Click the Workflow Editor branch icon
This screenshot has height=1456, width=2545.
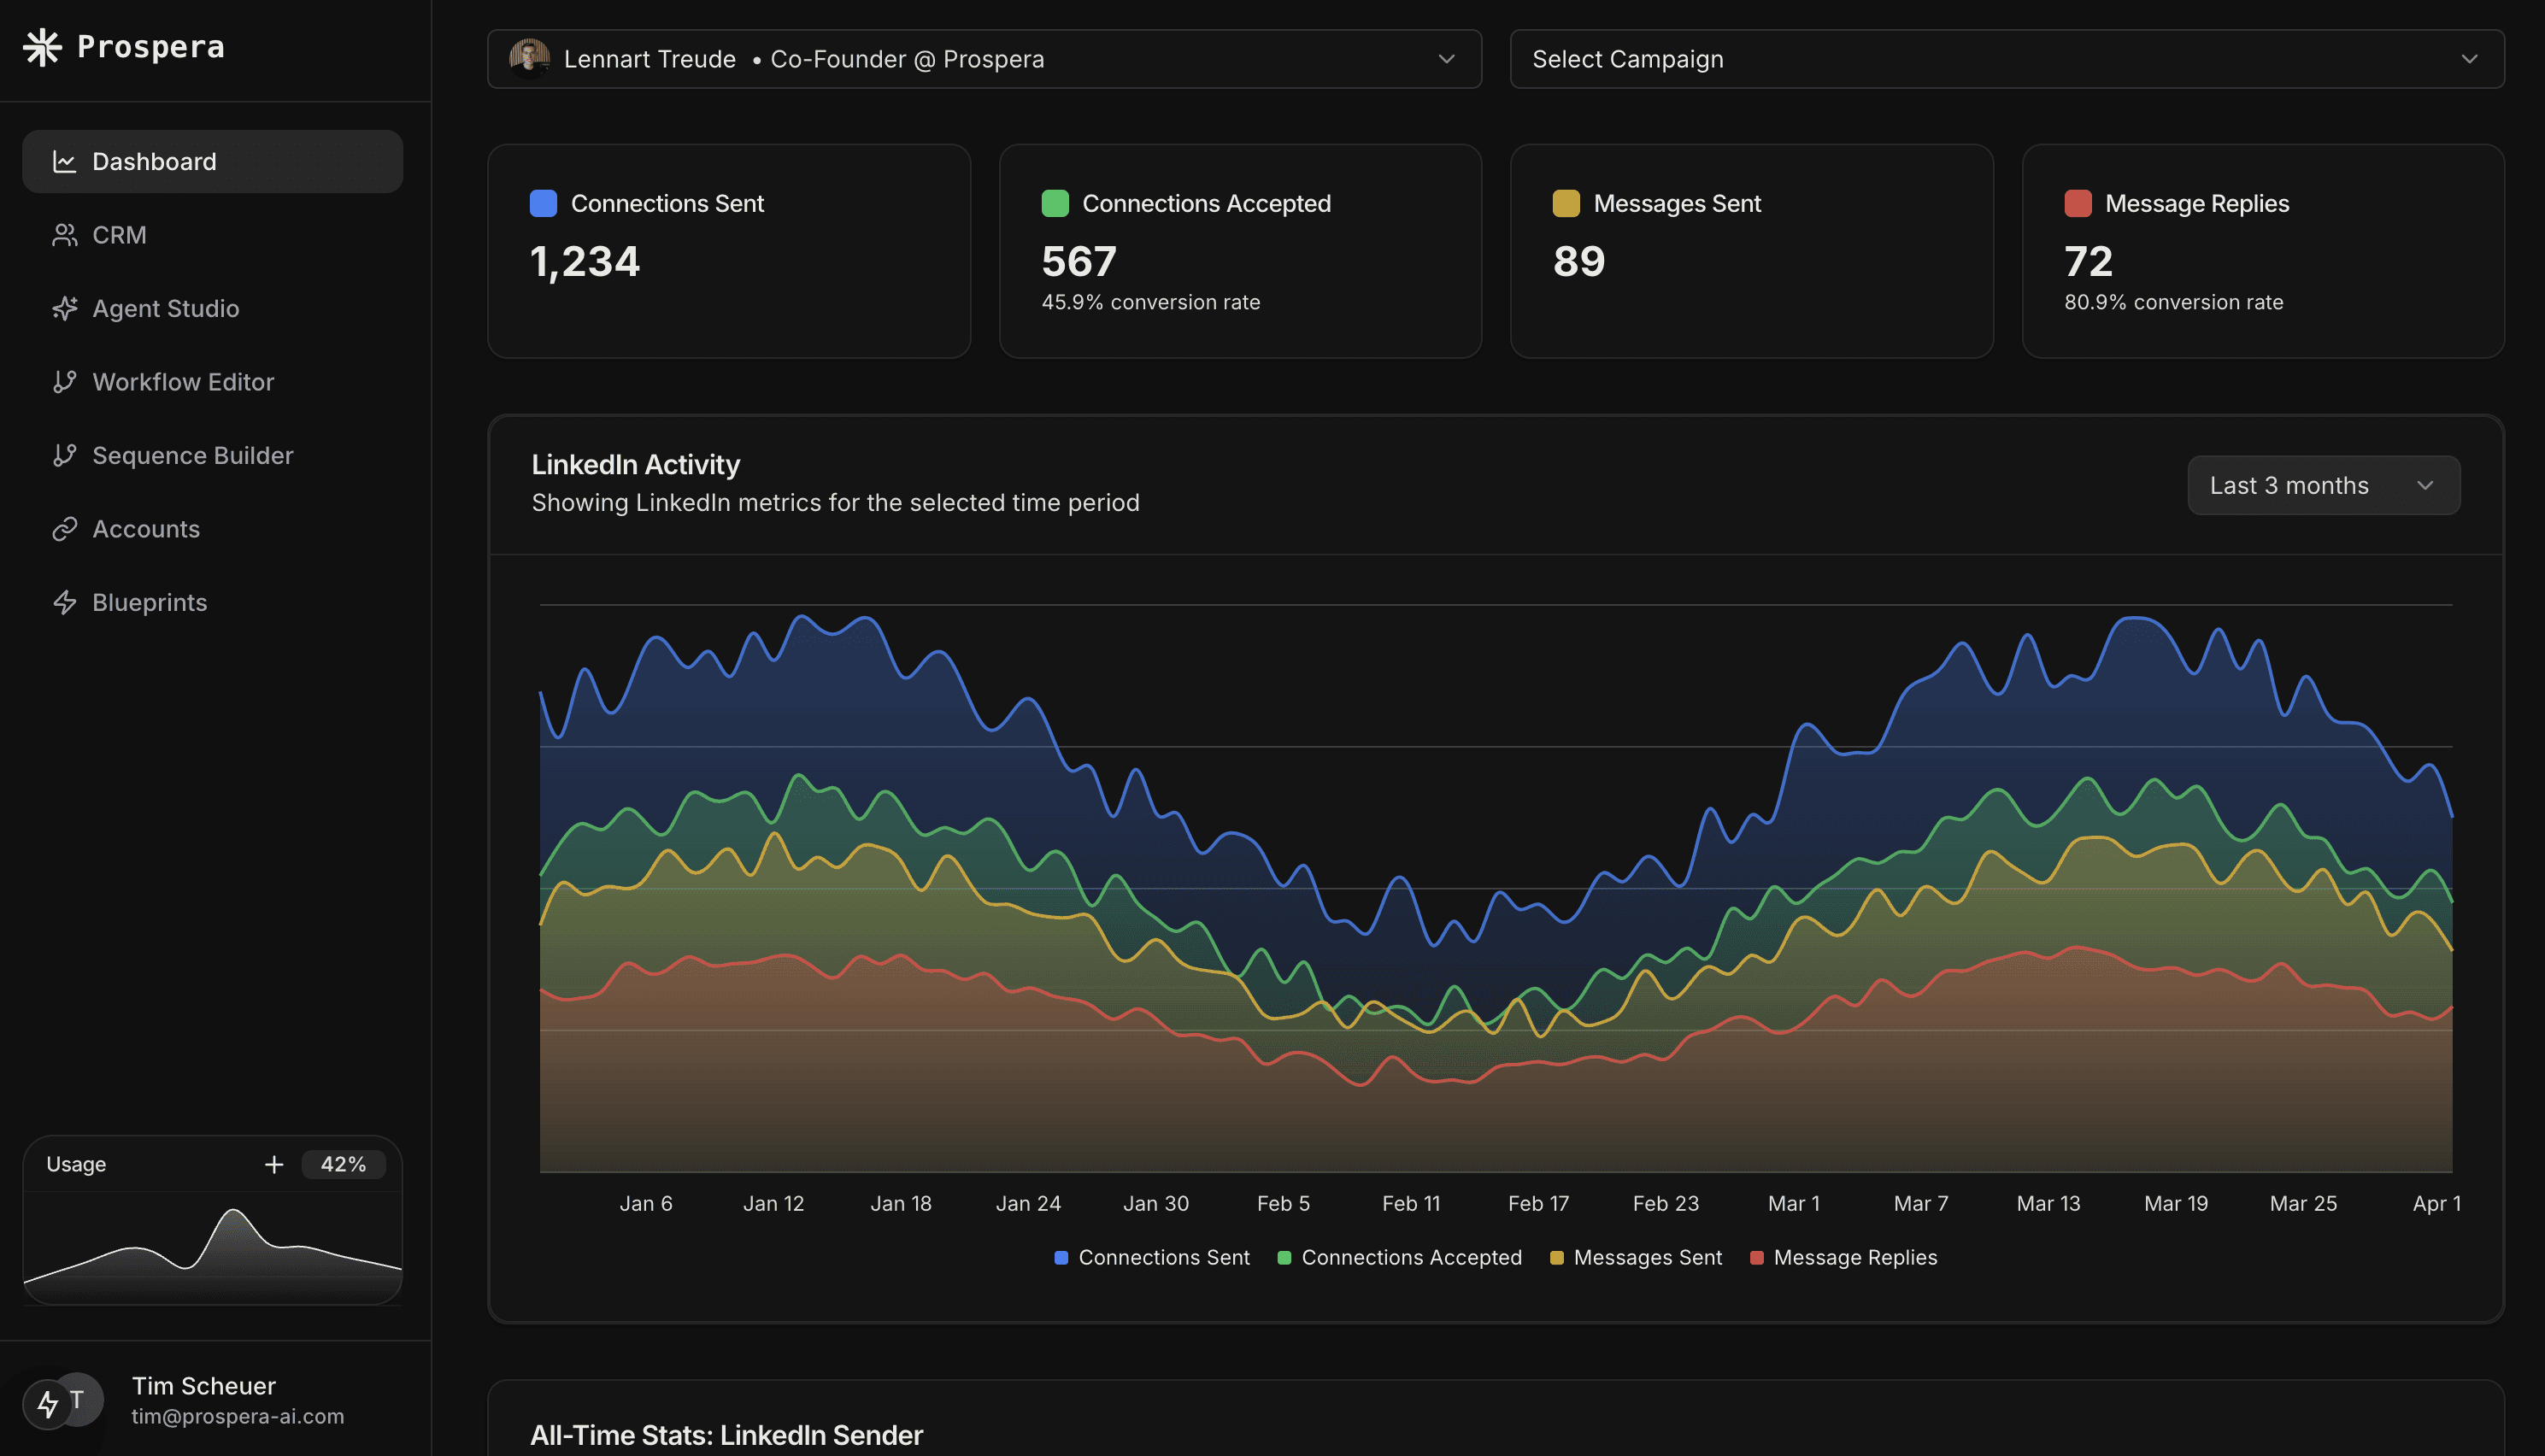coord(65,382)
